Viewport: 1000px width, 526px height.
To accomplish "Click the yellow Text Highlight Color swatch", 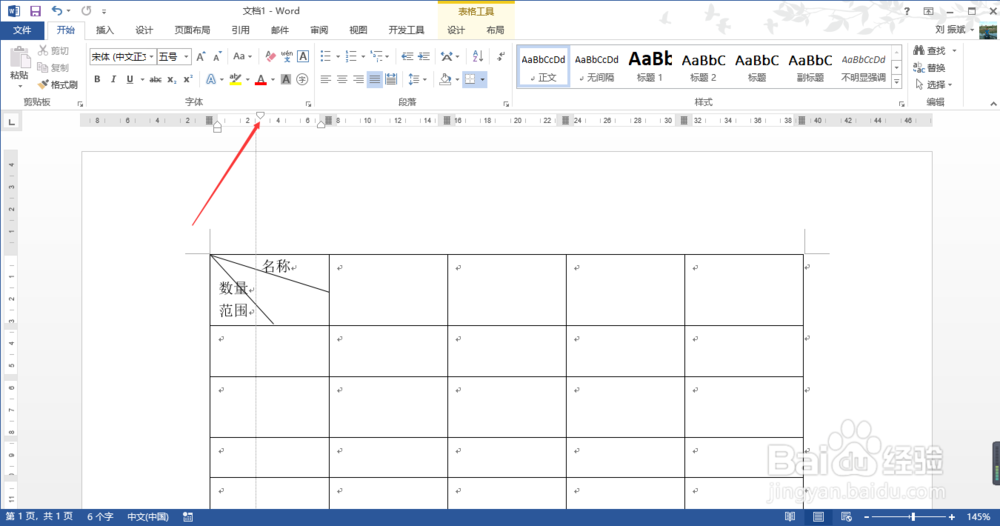I will [235, 80].
